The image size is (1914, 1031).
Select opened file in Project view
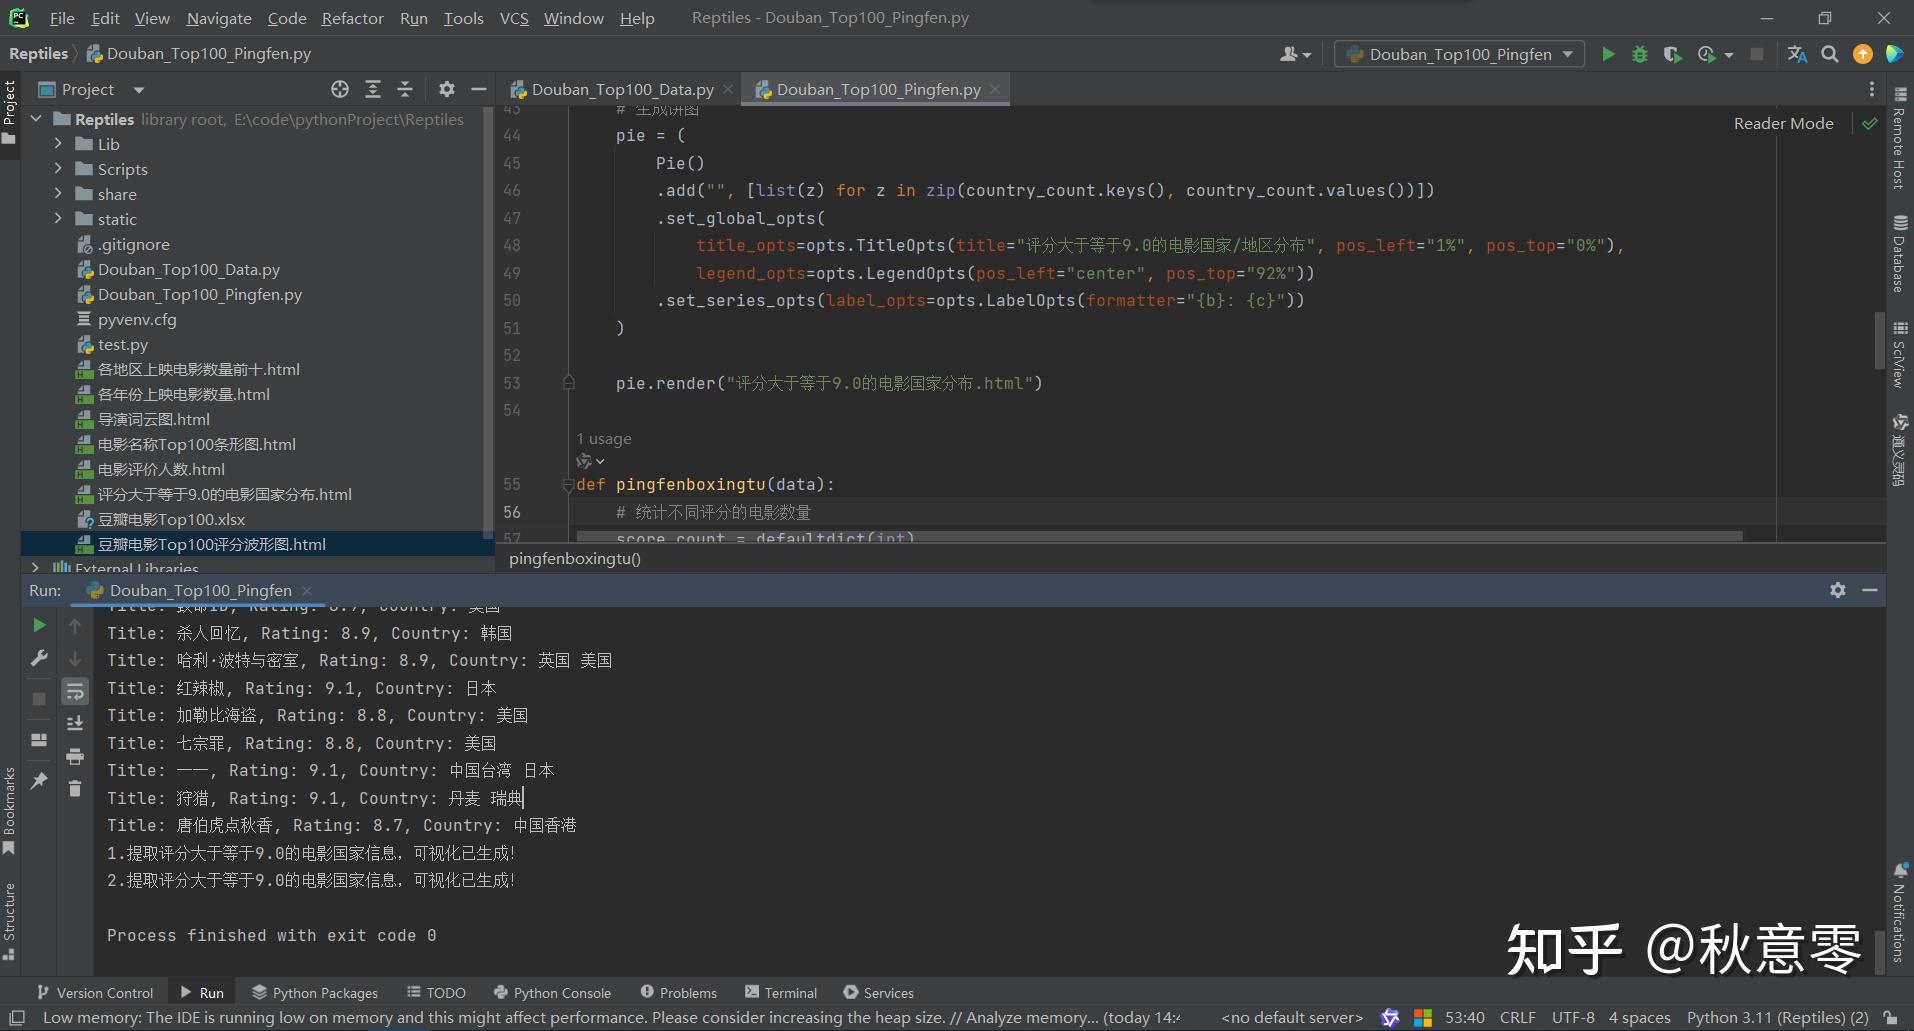coord(340,89)
